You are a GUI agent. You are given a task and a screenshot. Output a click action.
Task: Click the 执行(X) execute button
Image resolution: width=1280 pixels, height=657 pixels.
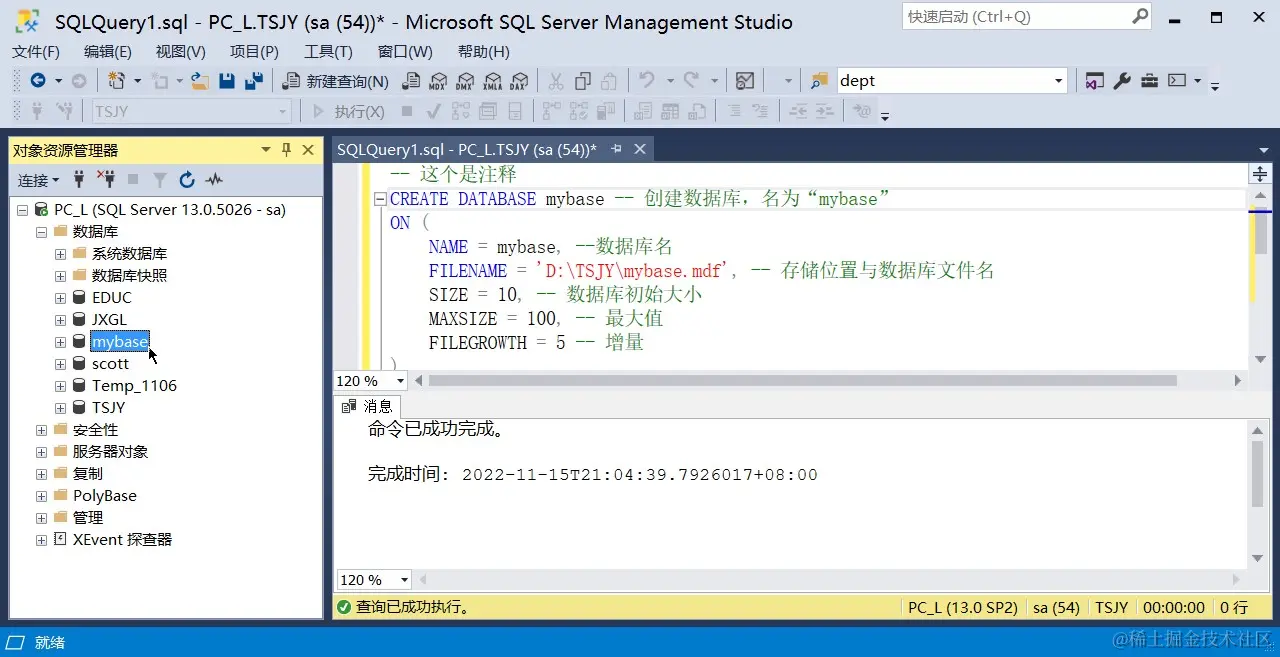click(x=349, y=111)
